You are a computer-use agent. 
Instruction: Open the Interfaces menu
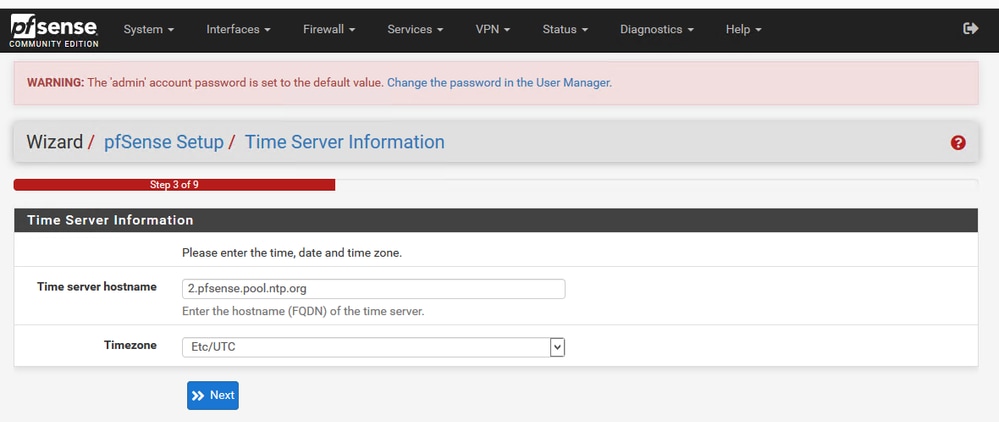coord(238,29)
